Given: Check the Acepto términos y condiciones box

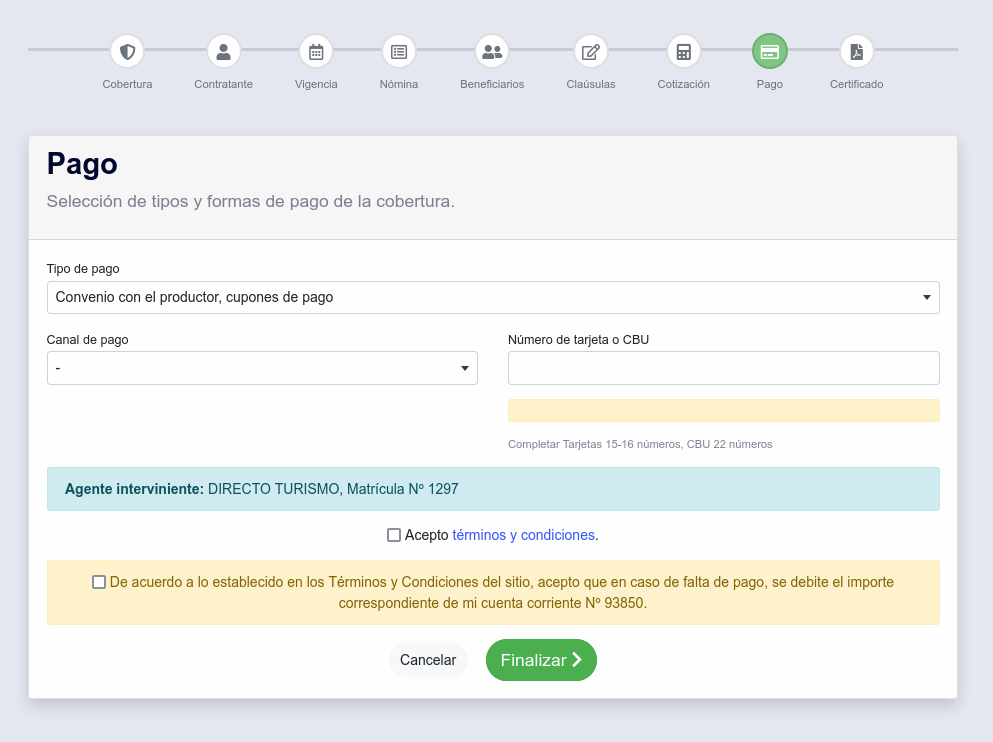Looking at the screenshot, I should (394, 535).
